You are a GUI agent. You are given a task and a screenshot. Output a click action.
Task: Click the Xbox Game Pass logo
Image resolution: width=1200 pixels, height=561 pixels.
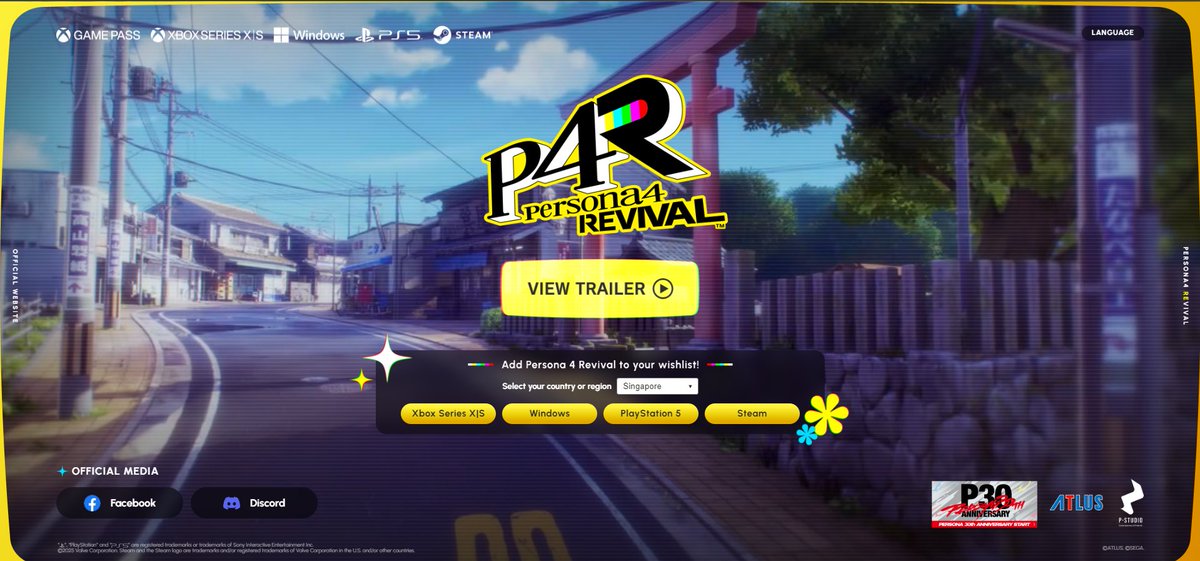(98, 35)
